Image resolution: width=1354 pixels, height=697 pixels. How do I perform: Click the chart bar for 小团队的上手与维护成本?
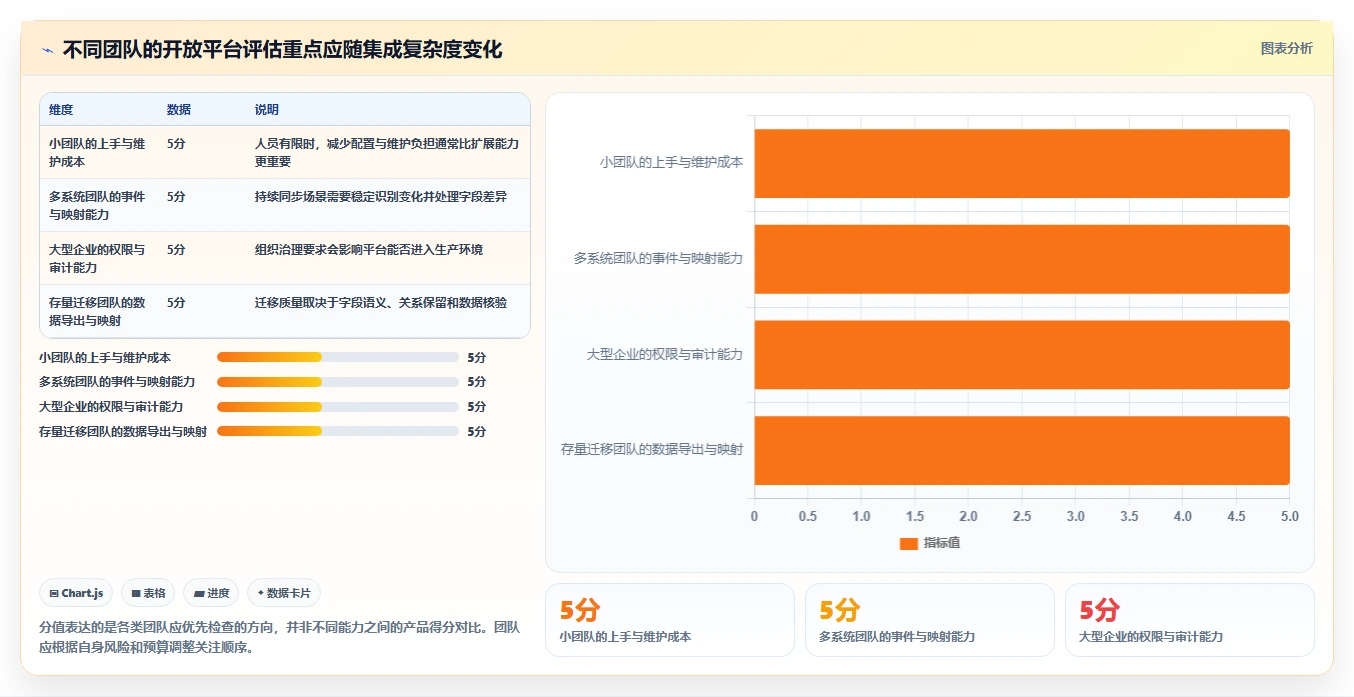click(1022, 163)
